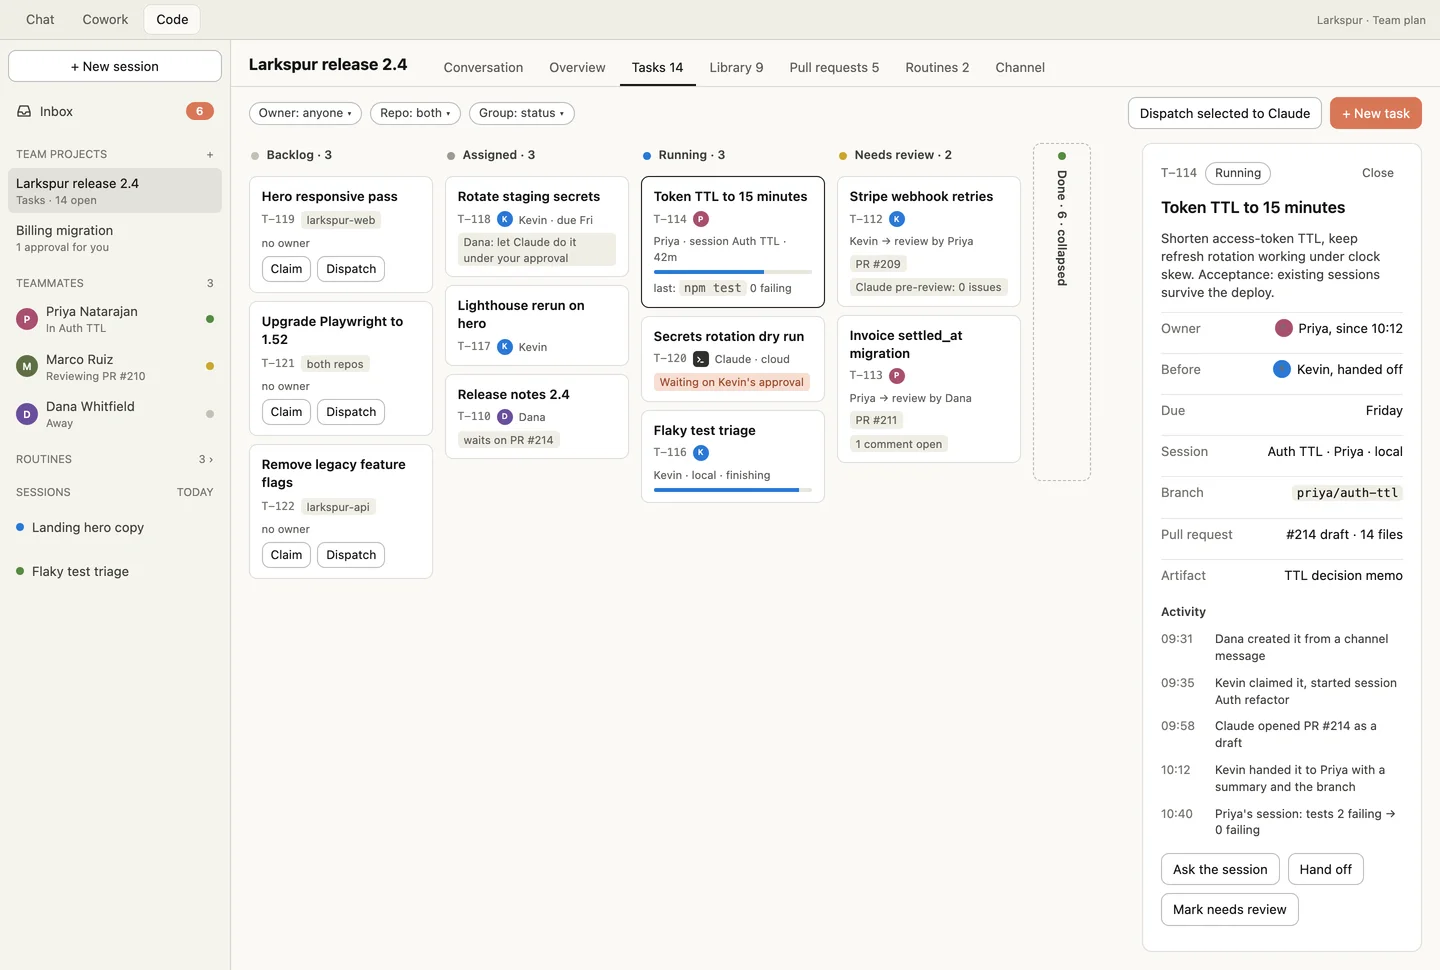Screen dimensions: 1440x970
Task: Open the Group: status dropdown
Action: pyautogui.click(x=521, y=113)
